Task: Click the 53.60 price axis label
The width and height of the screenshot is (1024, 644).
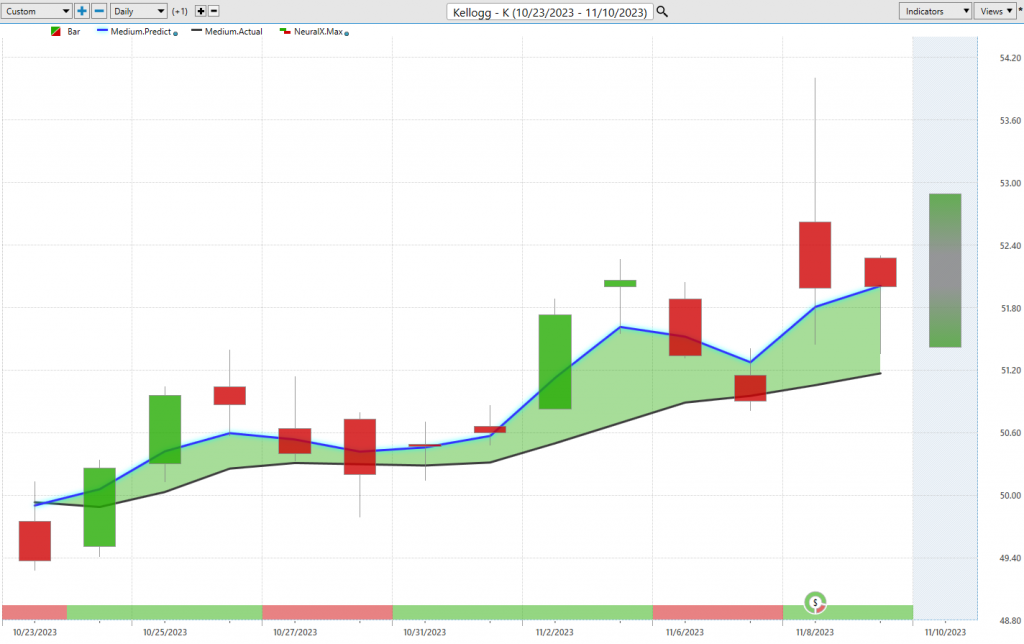Action: (1010, 121)
